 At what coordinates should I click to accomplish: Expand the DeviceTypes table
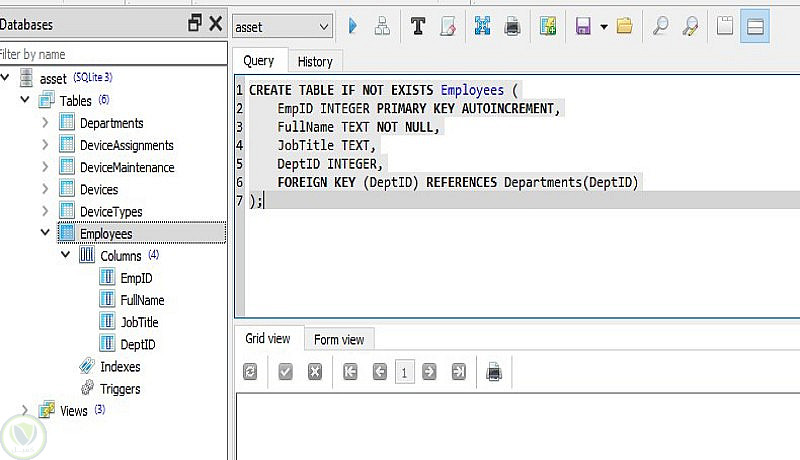(x=45, y=211)
